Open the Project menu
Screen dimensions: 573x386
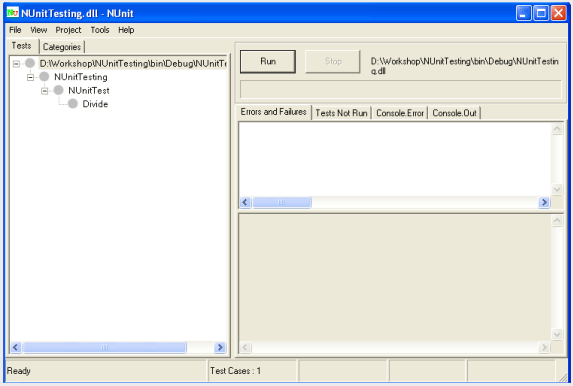click(x=68, y=30)
